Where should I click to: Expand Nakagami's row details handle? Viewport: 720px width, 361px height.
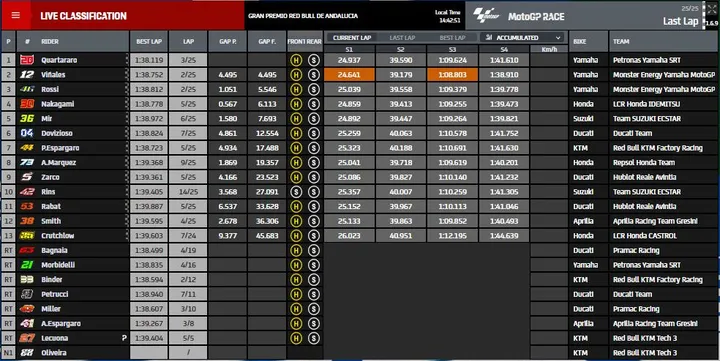127,104
